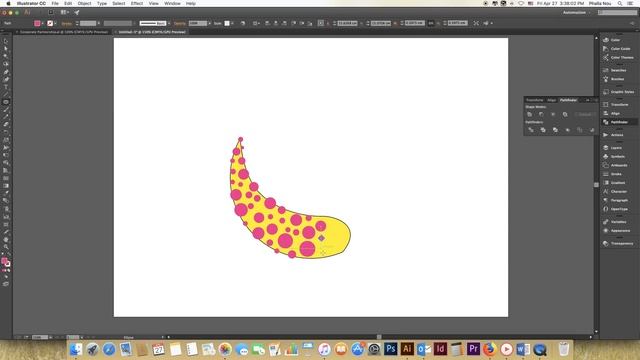This screenshot has width=640, height=360.
Task: Select the Magic Wand tool
Action: [6, 56]
